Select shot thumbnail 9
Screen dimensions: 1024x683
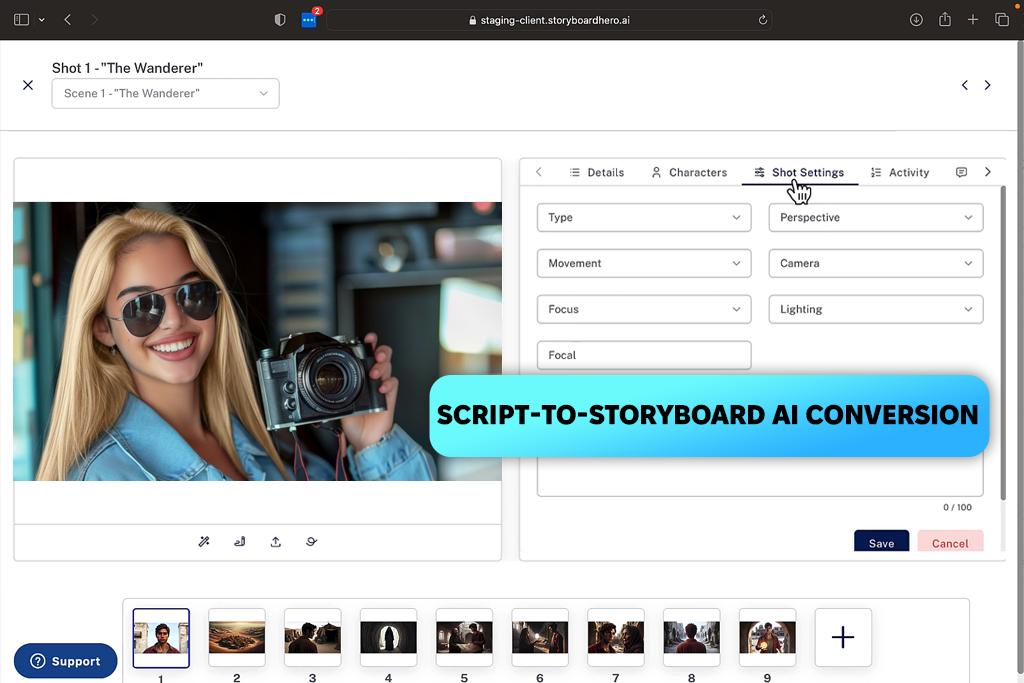pos(767,638)
